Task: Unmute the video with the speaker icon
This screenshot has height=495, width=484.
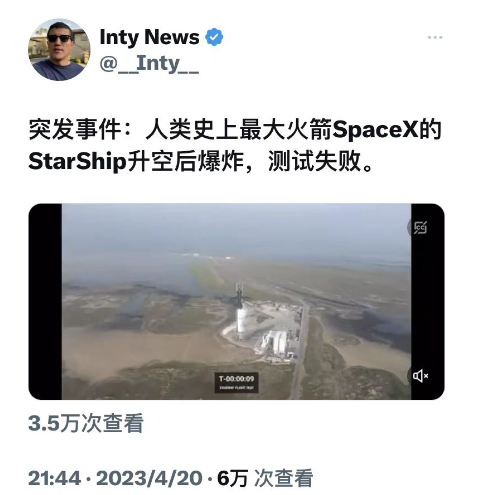Action: [420, 376]
